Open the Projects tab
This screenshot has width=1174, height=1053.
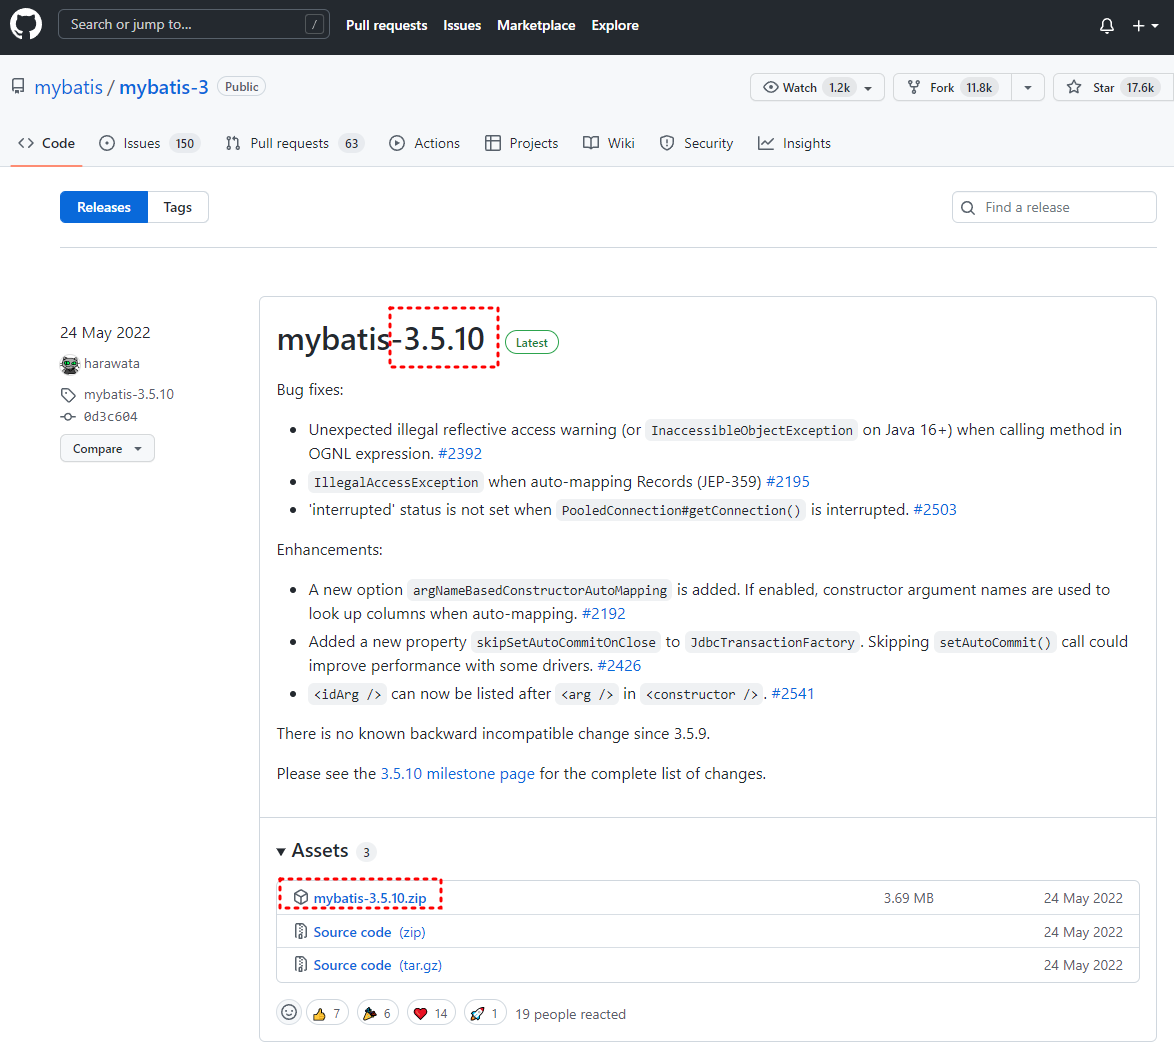coord(522,143)
